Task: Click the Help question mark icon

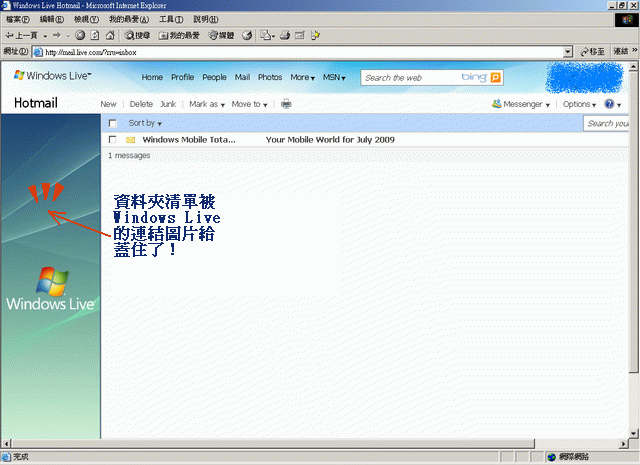Action: pyautogui.click(x=609, y=104)
